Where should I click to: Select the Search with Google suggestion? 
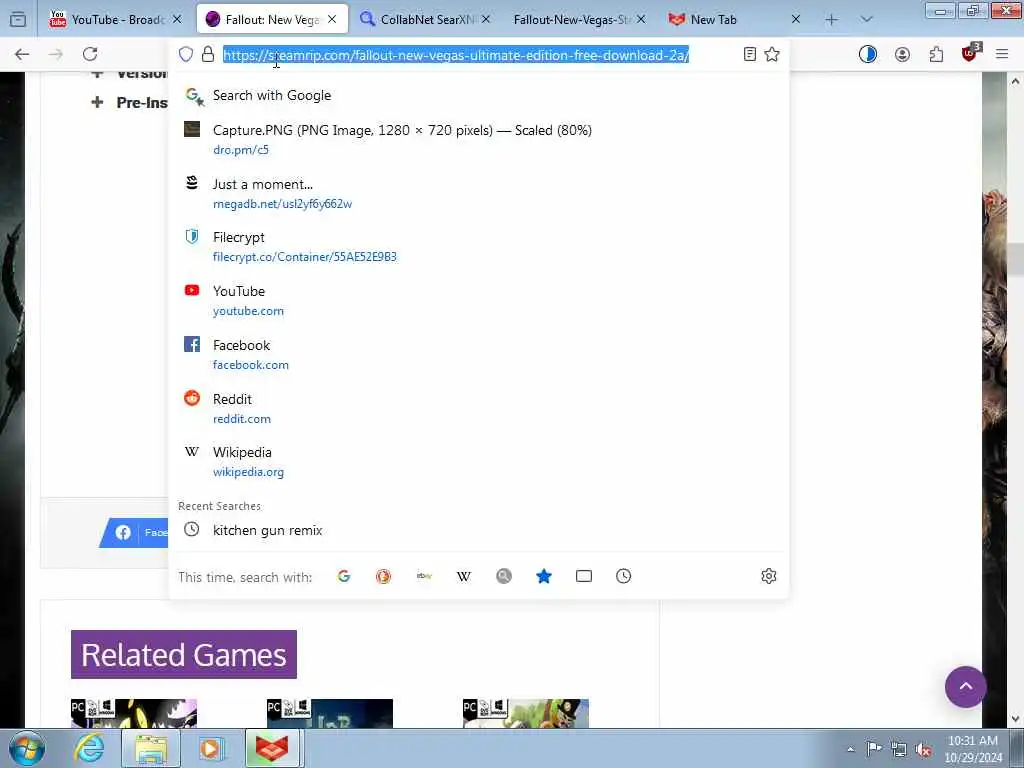[478, 95]
